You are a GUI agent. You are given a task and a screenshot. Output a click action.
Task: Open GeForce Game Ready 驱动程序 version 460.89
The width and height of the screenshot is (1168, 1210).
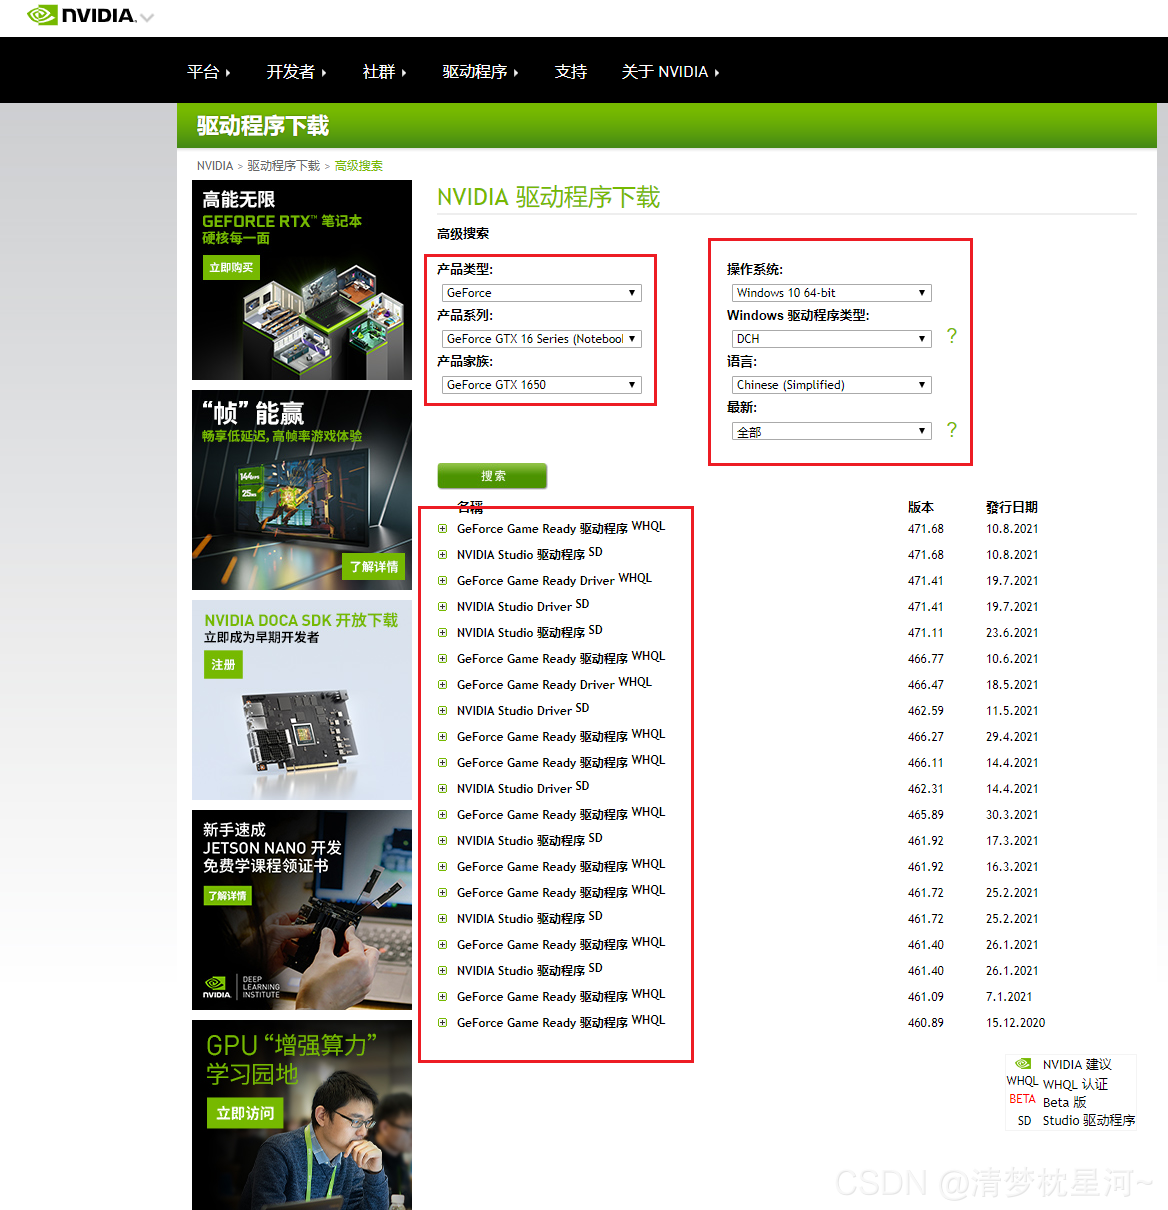tap(542, 1023)
